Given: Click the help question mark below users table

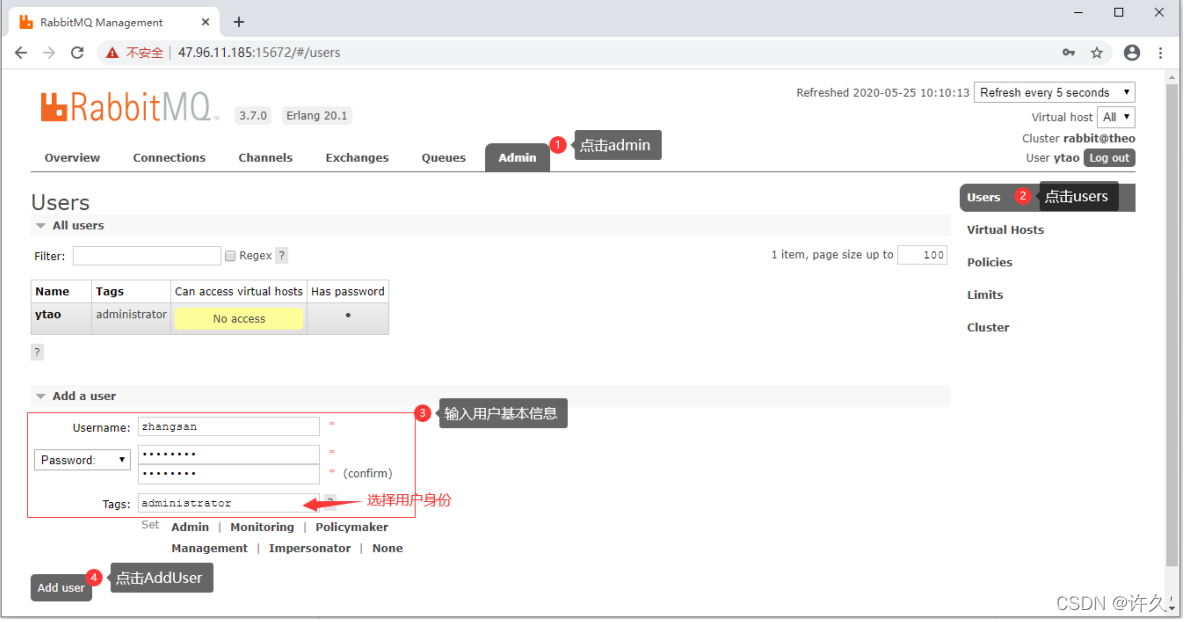Looking at the screenshot, I should click(37, 353).
